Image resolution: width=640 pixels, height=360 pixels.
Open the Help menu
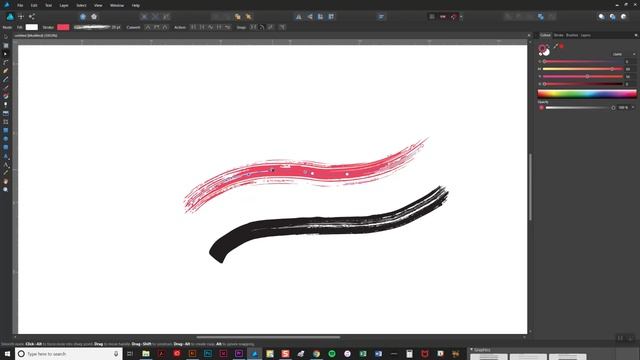(x=136, y=5)
